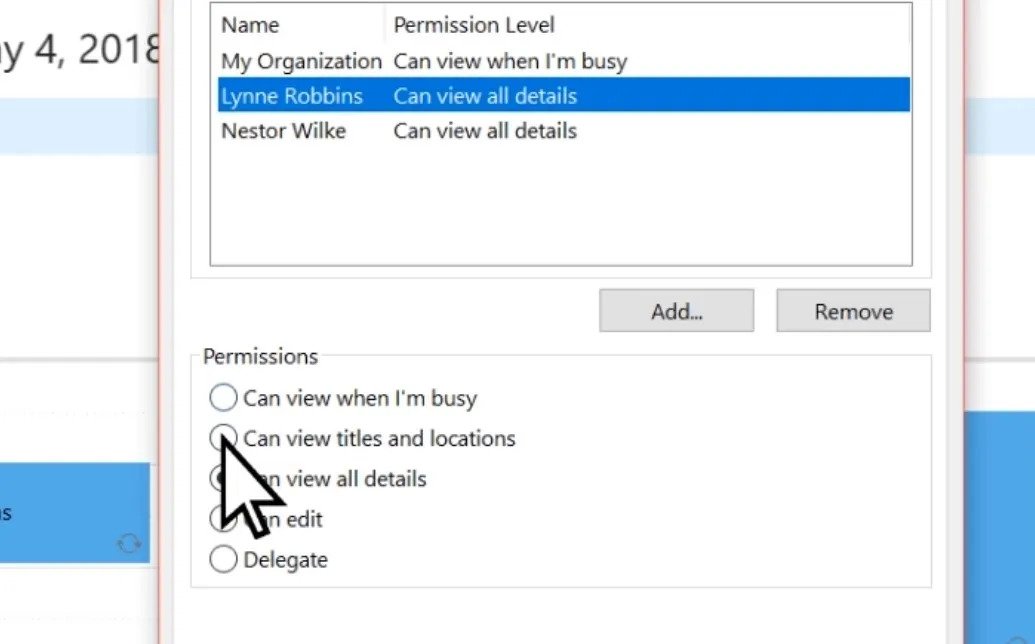1035x644 pixels.
Task: Click the Add... button
Action: (676, 311)
